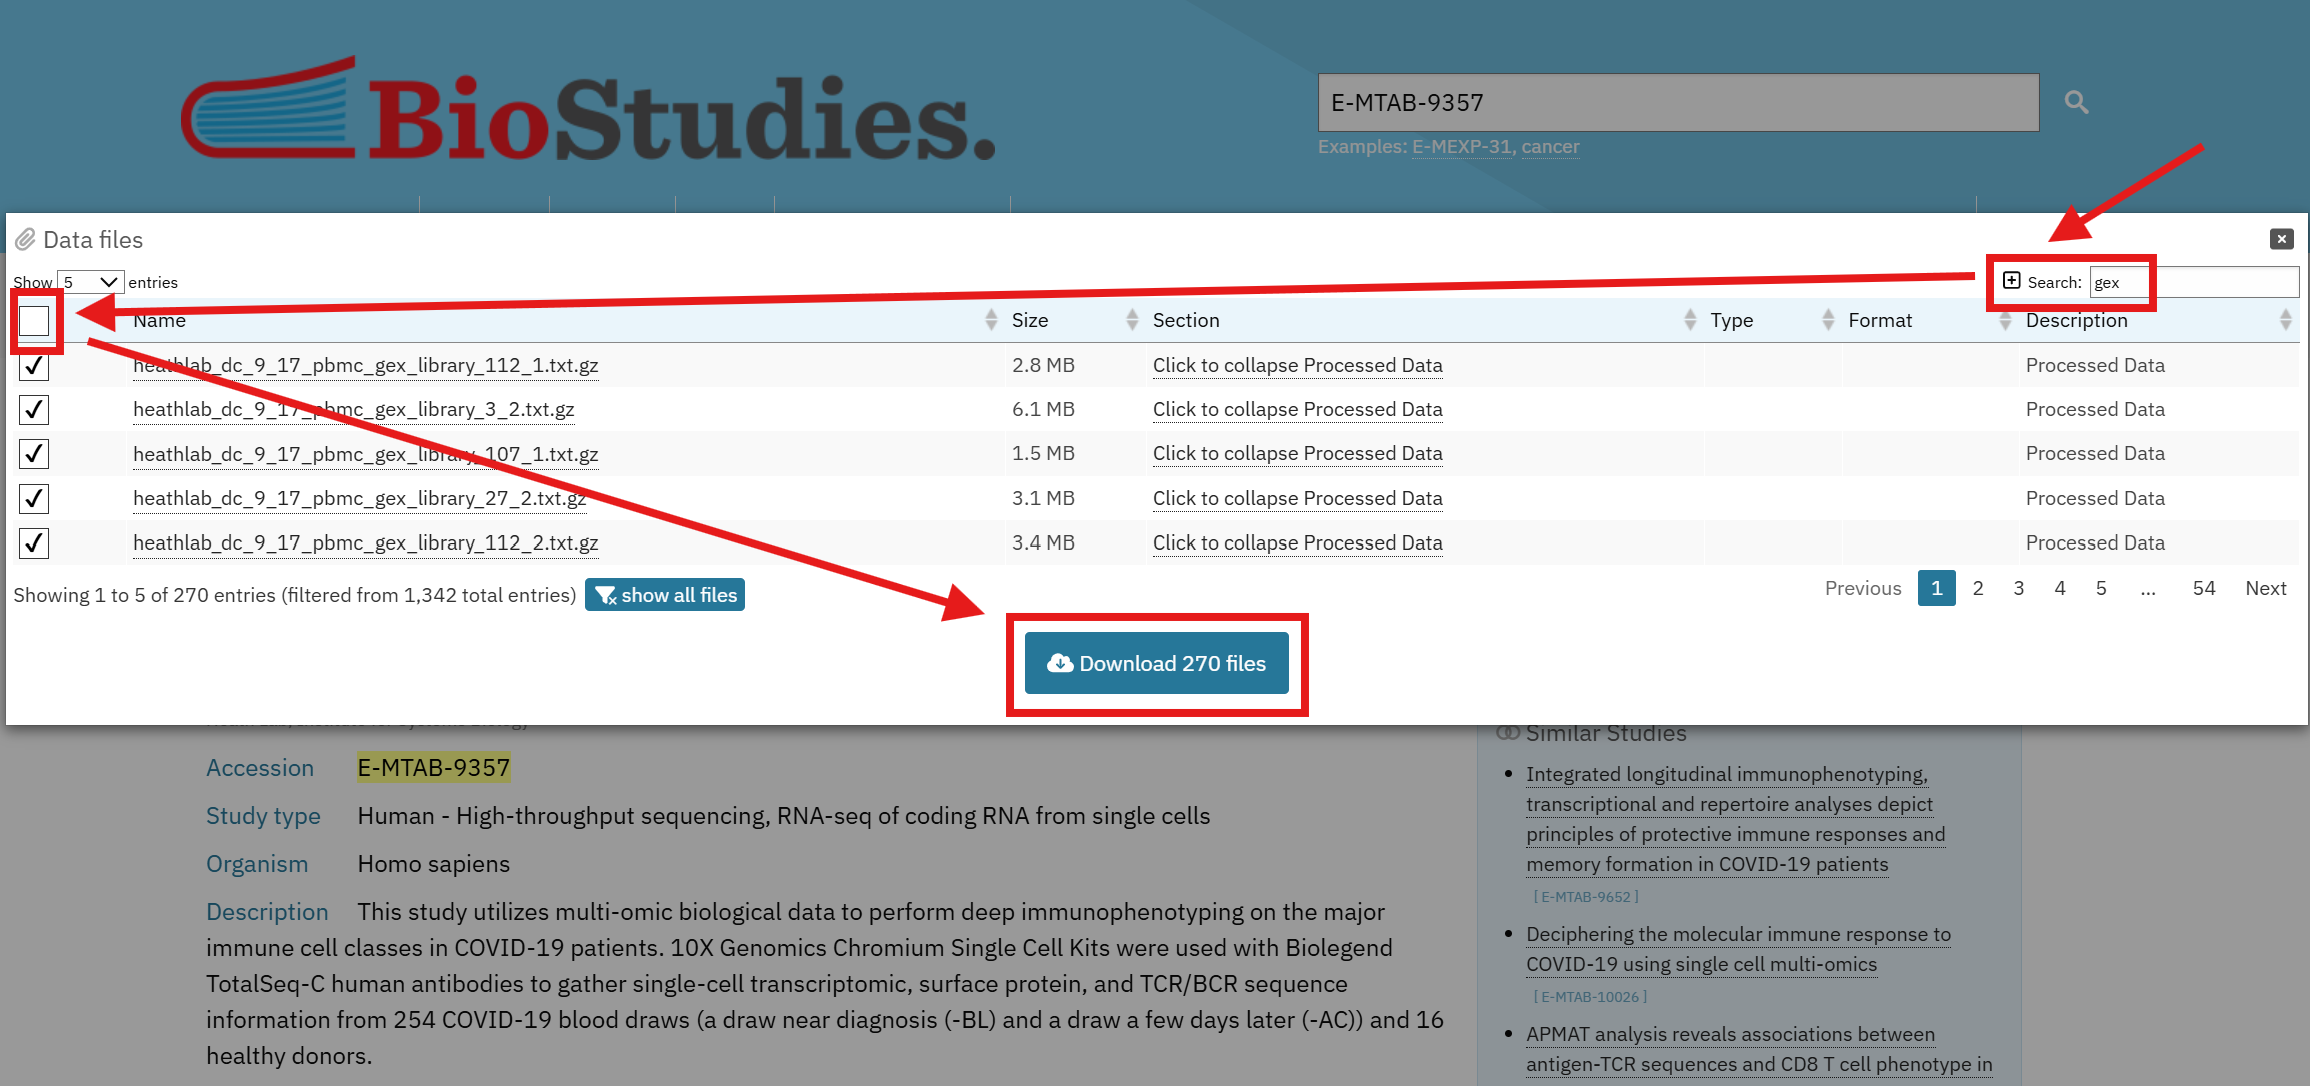
Task: Close the Data files dialog
Action: click(x=2281, y=239)
